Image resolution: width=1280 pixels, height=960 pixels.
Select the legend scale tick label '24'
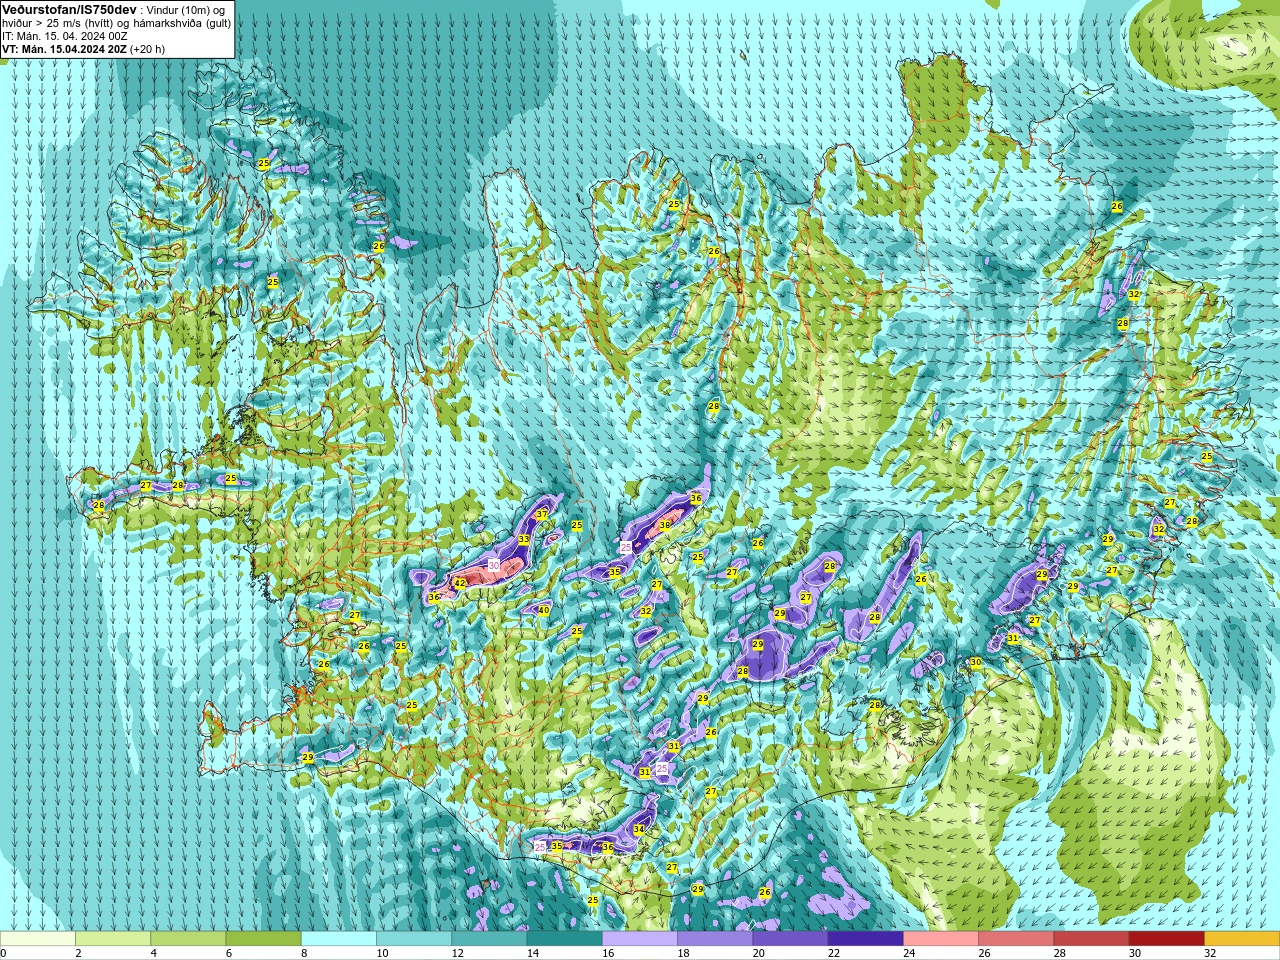[909, 953]
